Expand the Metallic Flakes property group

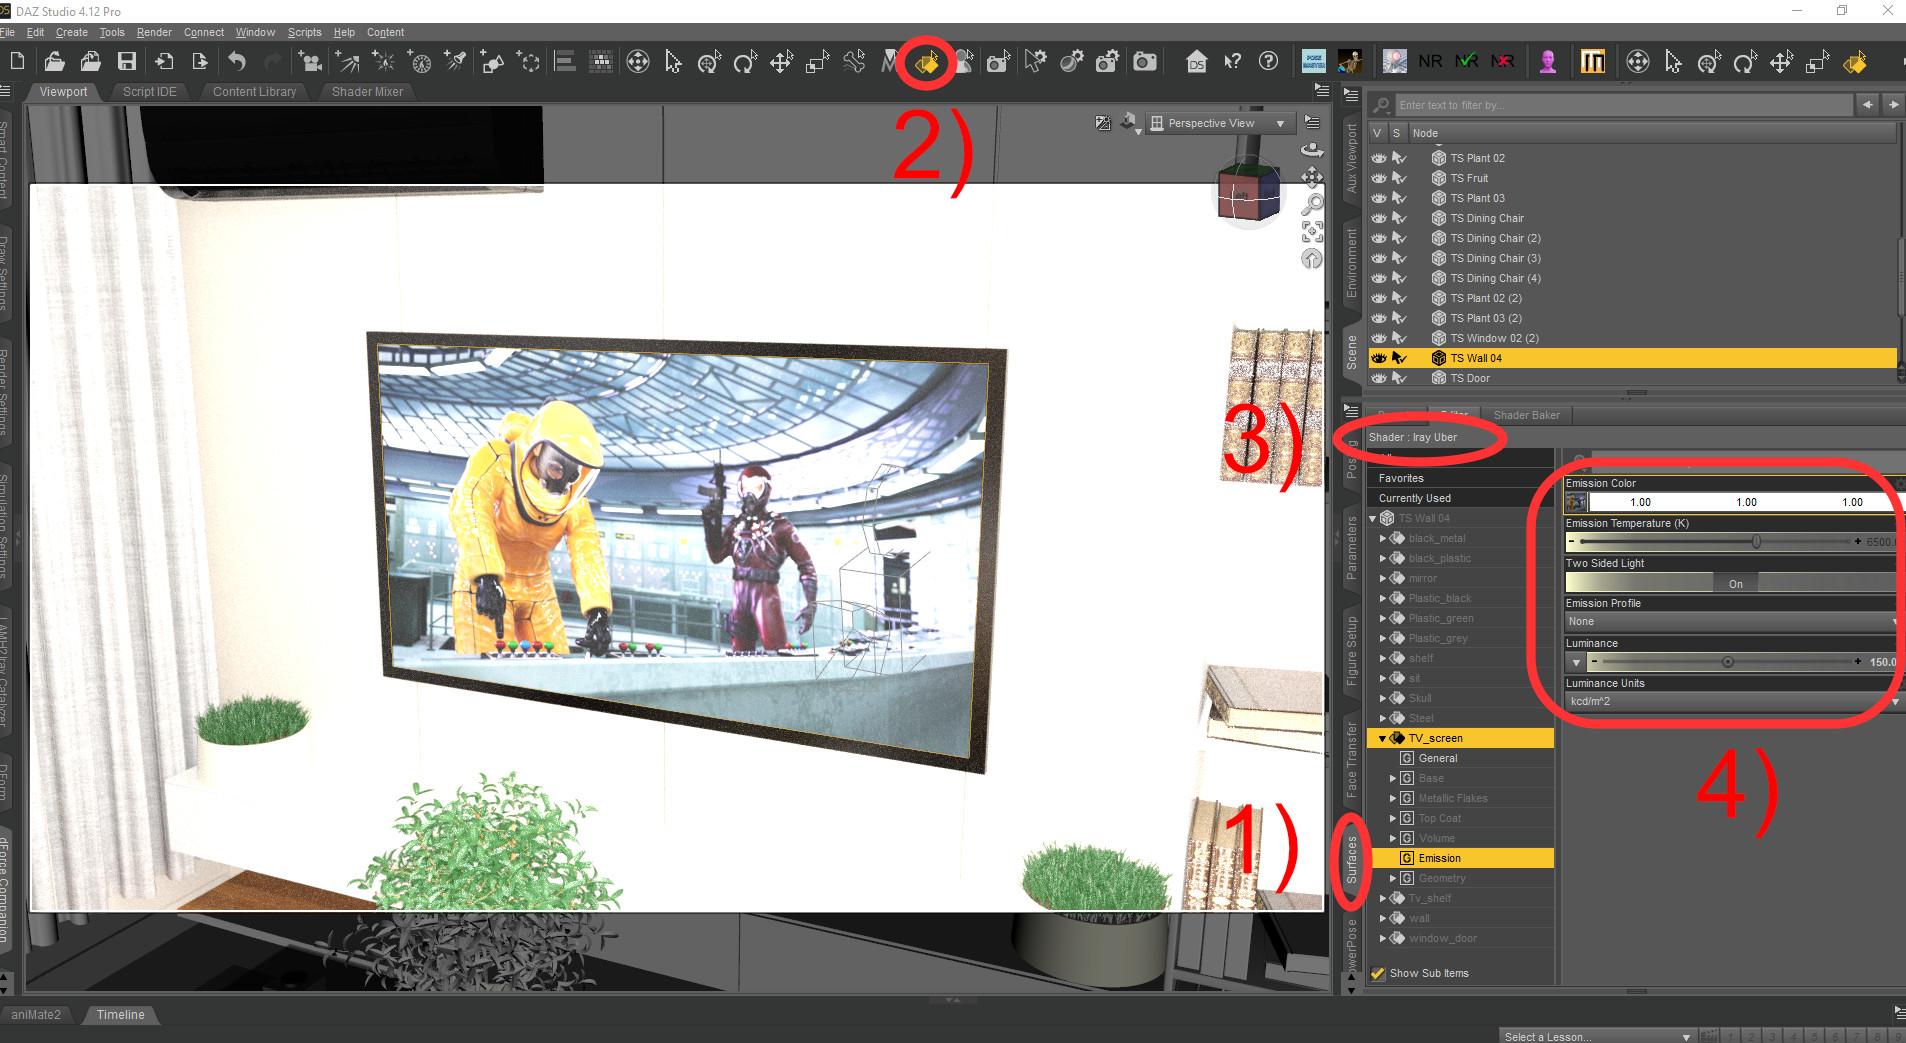(1393, 798)
